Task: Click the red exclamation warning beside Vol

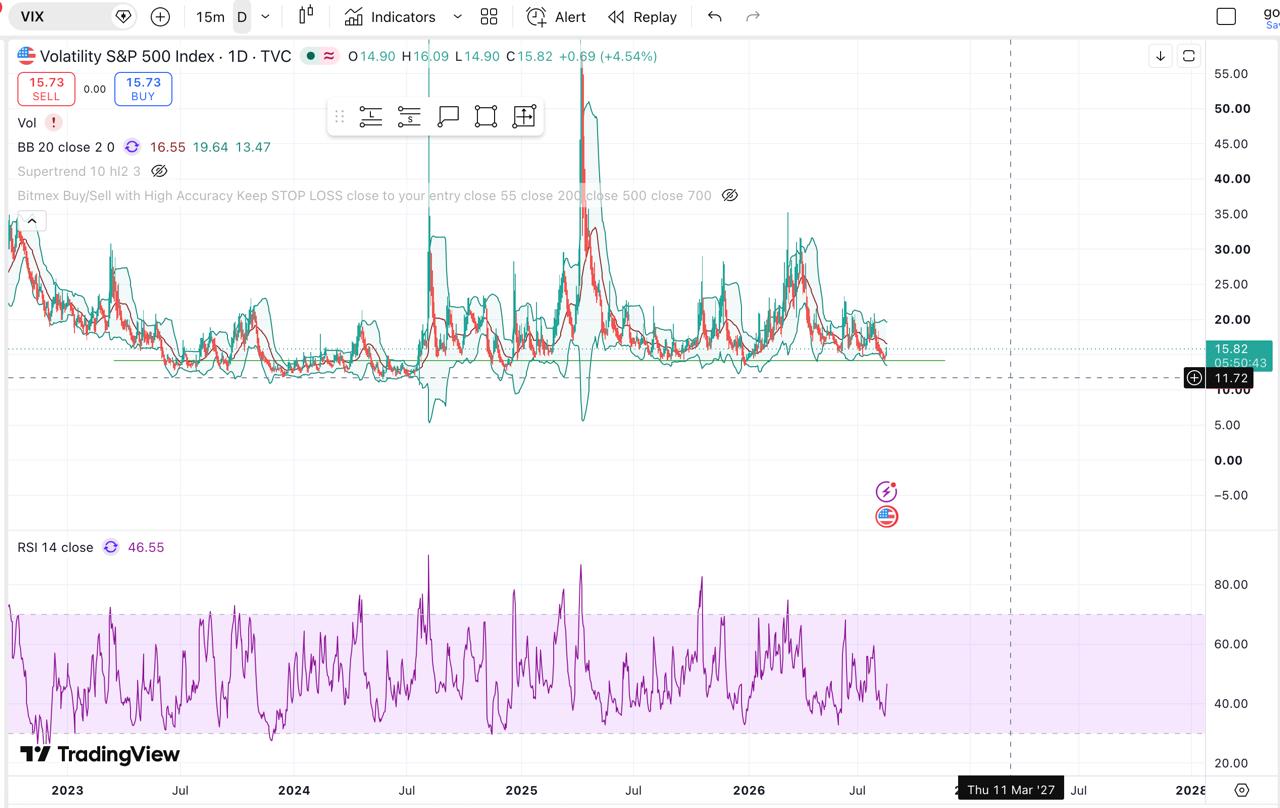Action: [x=53, y=122]
